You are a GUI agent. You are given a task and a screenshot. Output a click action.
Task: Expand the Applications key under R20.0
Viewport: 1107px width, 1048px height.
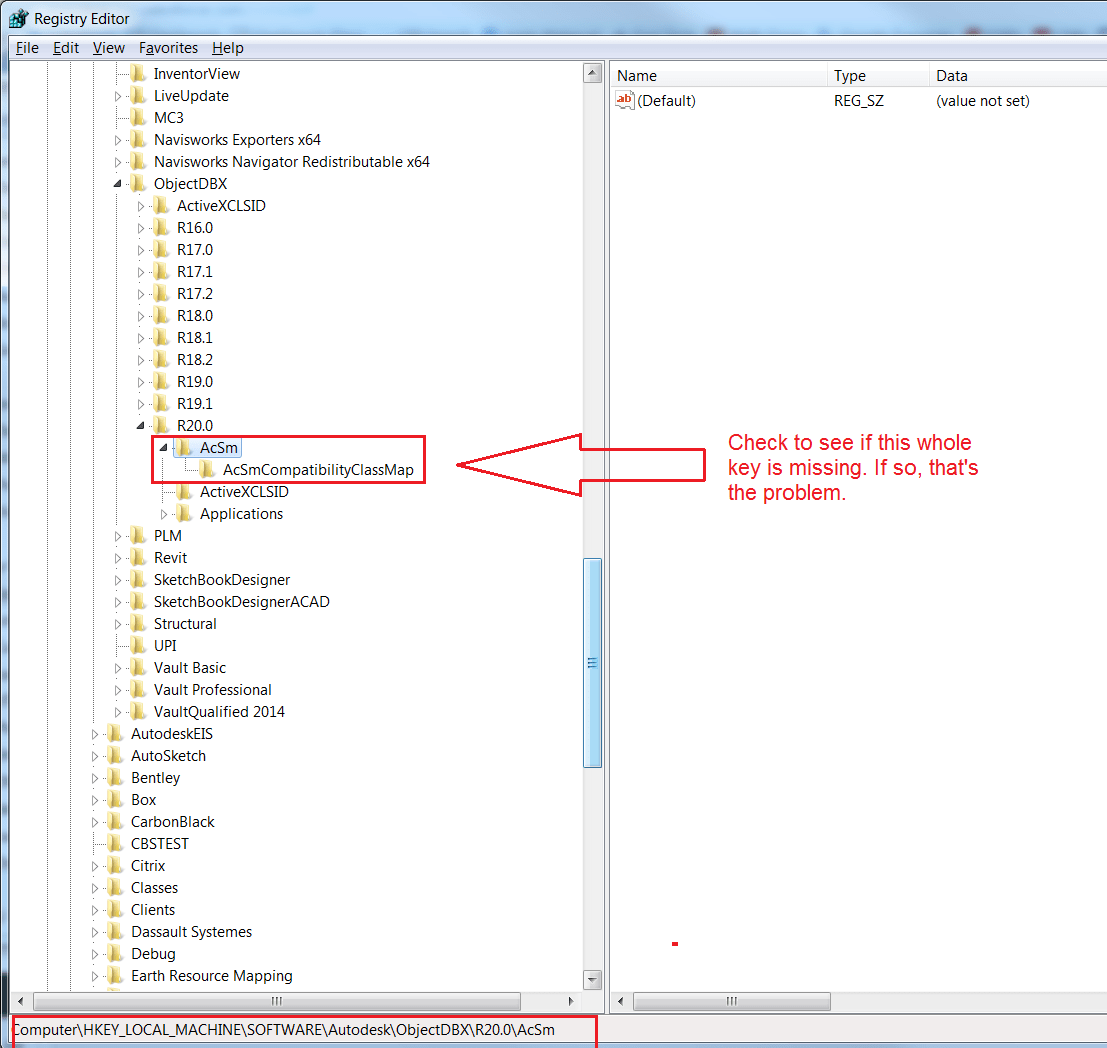(164, 514)
